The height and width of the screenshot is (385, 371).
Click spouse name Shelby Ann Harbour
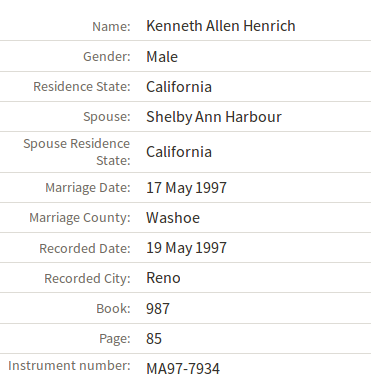214,117
